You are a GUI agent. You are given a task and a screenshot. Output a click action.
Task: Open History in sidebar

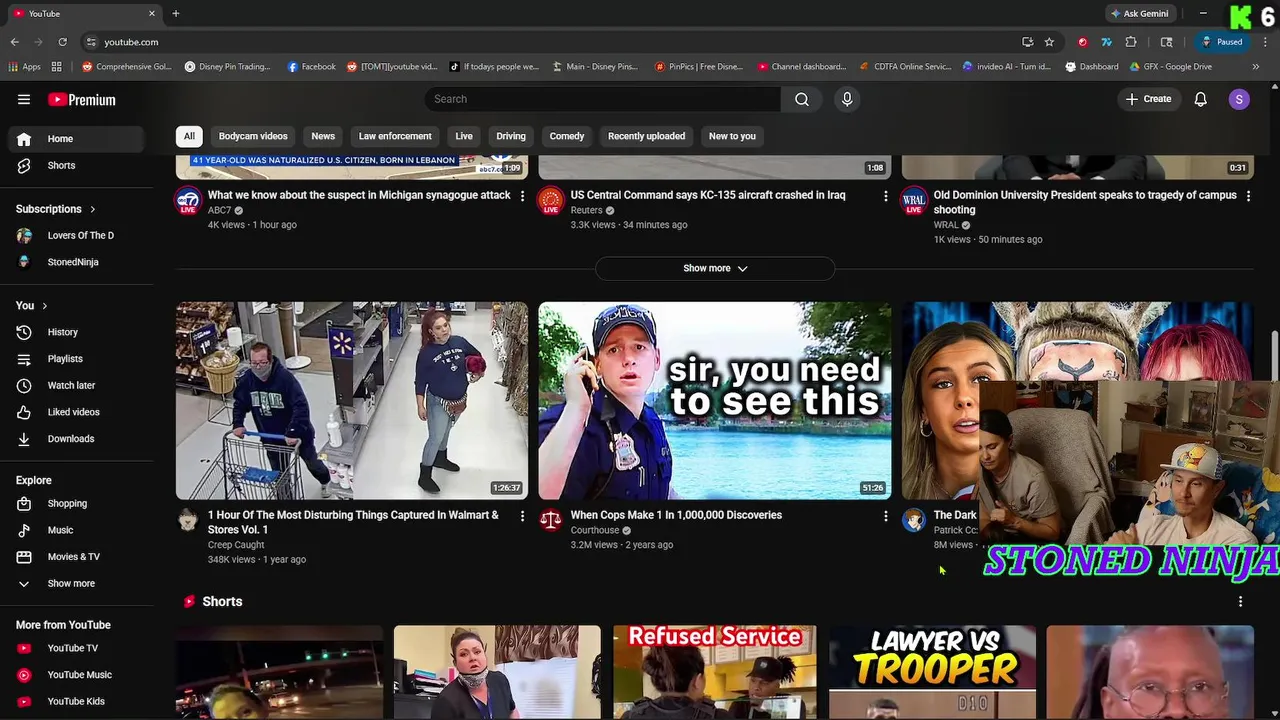[x=77, y=332]
